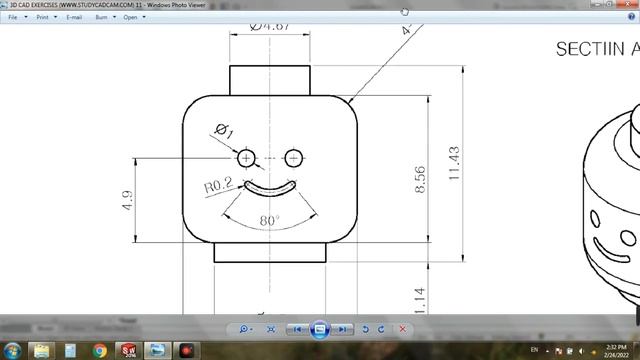Image resolution: width=640 pixels, height=360 pixels.
Task: Click the 80° angle label
Action: pos(269,221)
